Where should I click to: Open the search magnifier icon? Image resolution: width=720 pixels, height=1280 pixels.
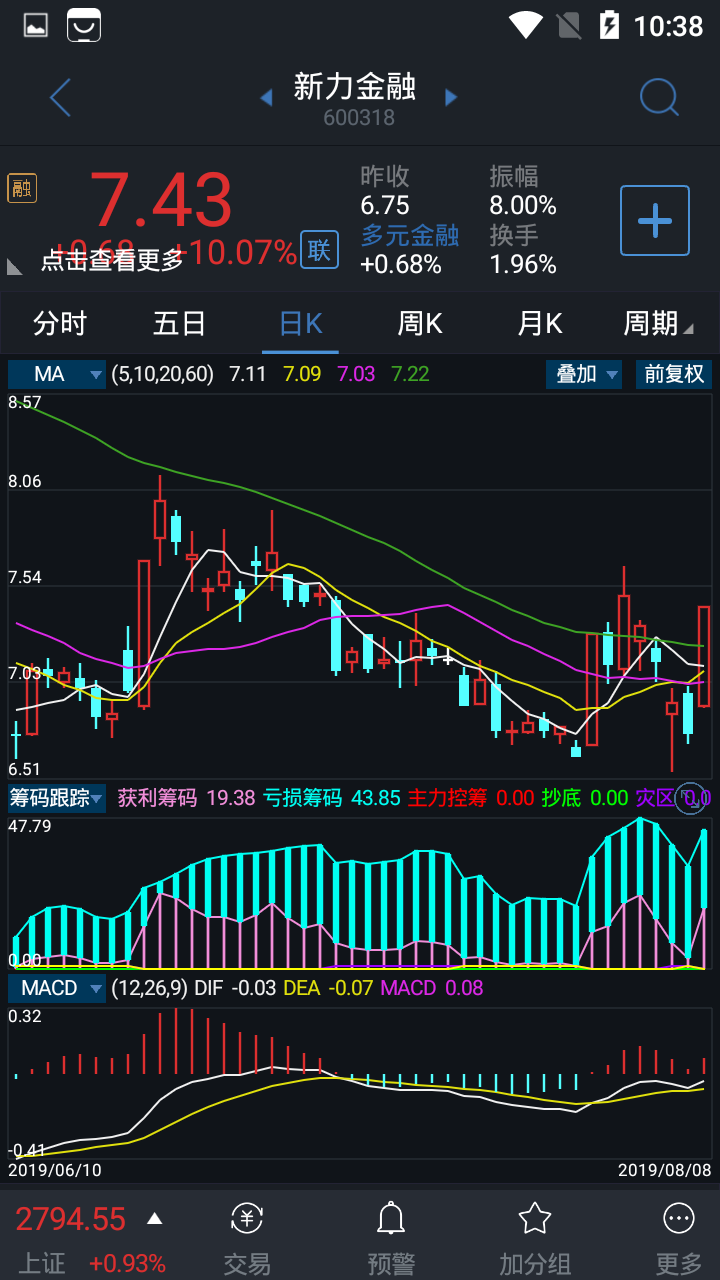pyautogui.click(x=659, y=97)
